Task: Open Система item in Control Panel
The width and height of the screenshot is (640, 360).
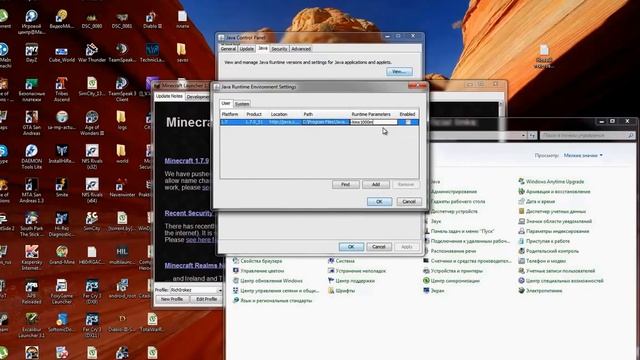Action: coord(341,260)
